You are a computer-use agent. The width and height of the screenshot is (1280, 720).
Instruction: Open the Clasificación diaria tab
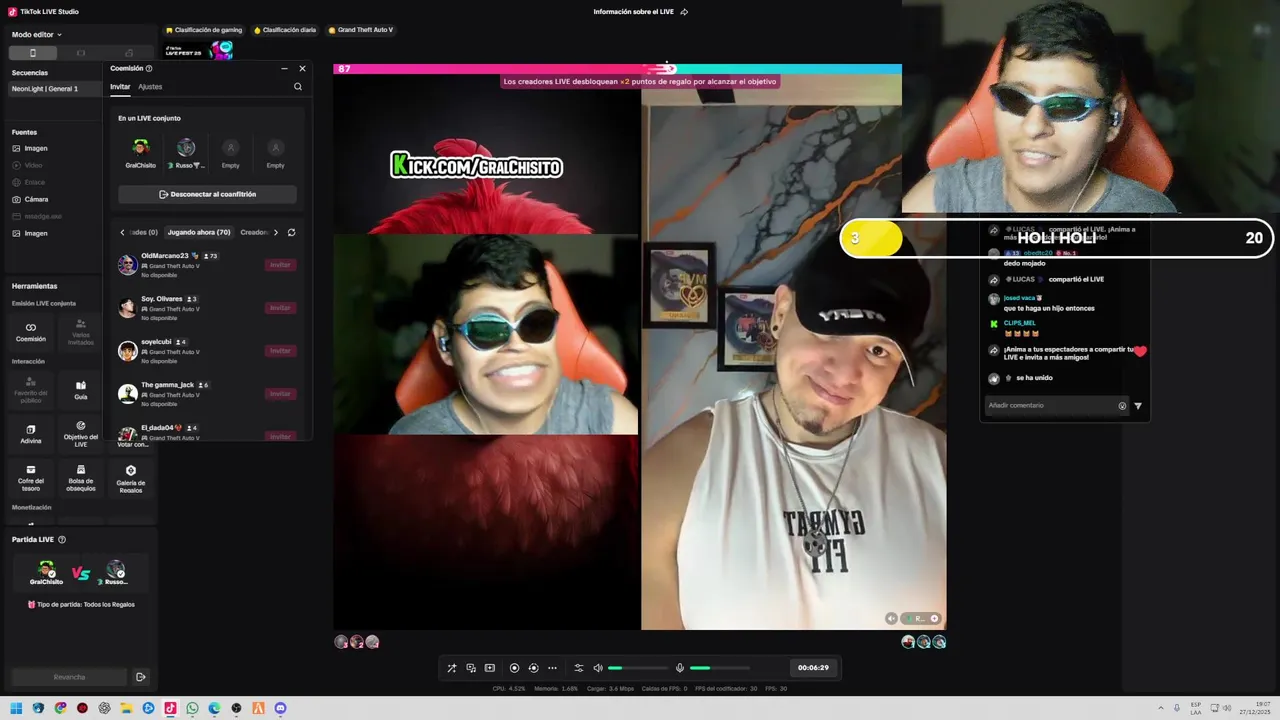[285, 30]
